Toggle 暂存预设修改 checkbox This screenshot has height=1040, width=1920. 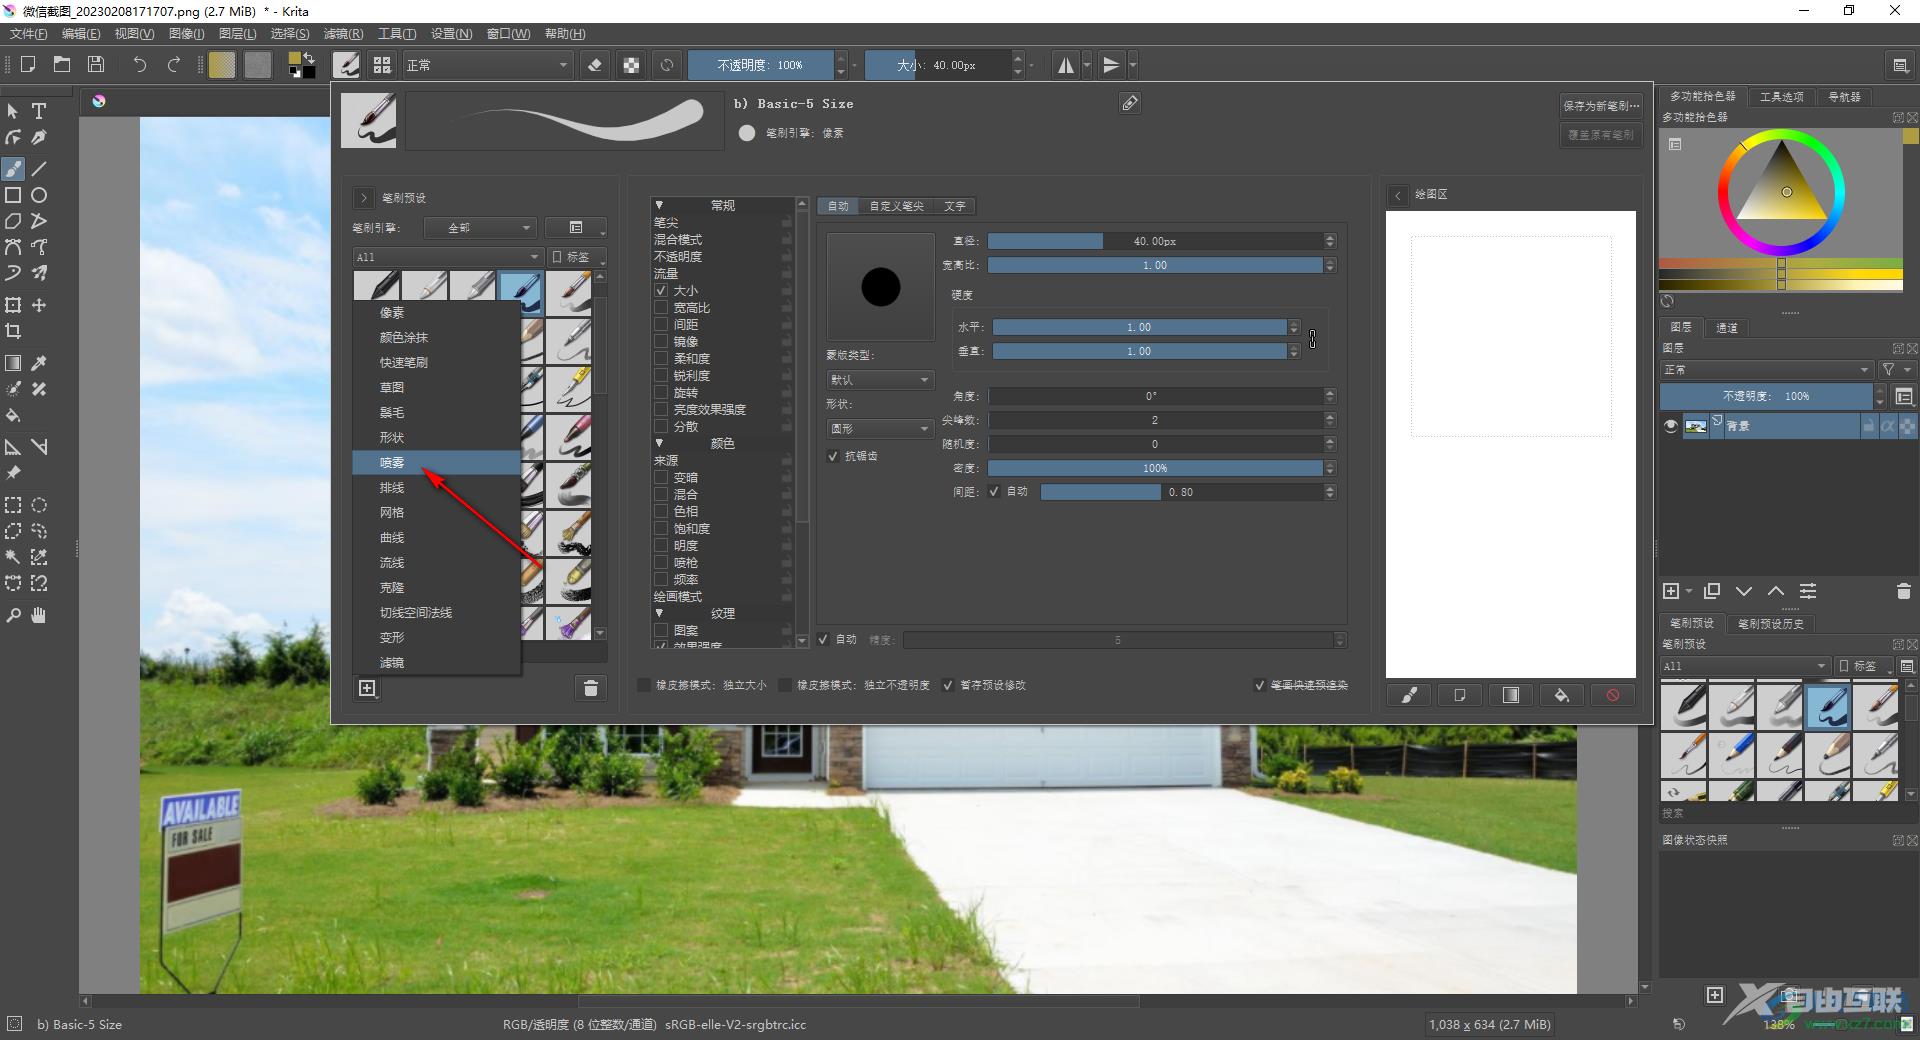tap(948, 685)
